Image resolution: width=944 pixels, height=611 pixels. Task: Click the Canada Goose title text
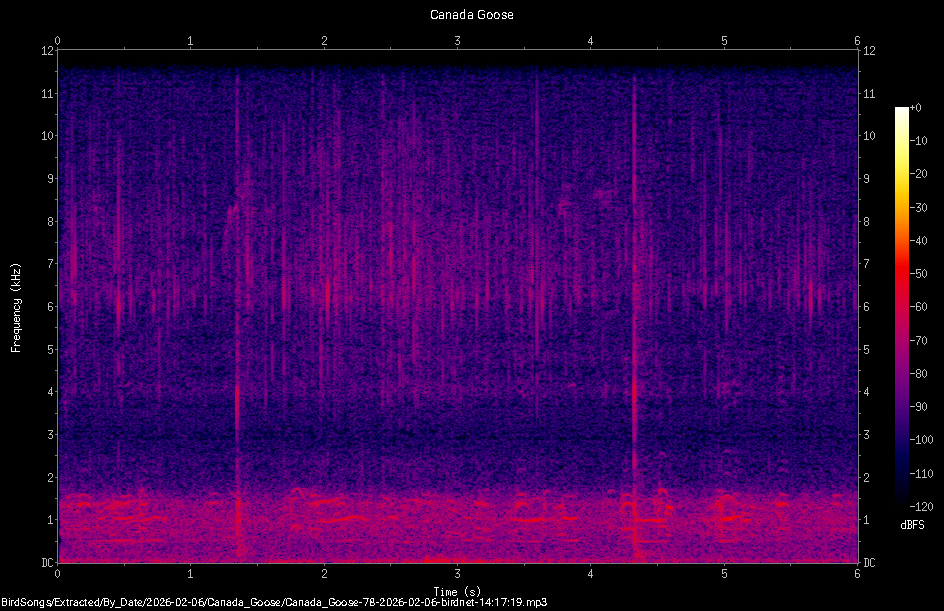pos(470,14)
